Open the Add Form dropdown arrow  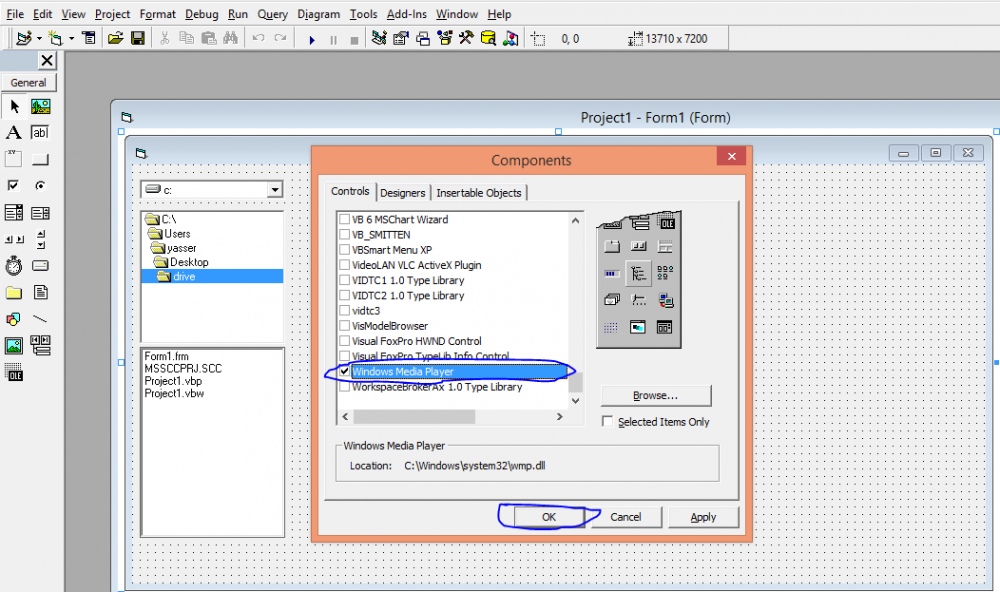71,39
